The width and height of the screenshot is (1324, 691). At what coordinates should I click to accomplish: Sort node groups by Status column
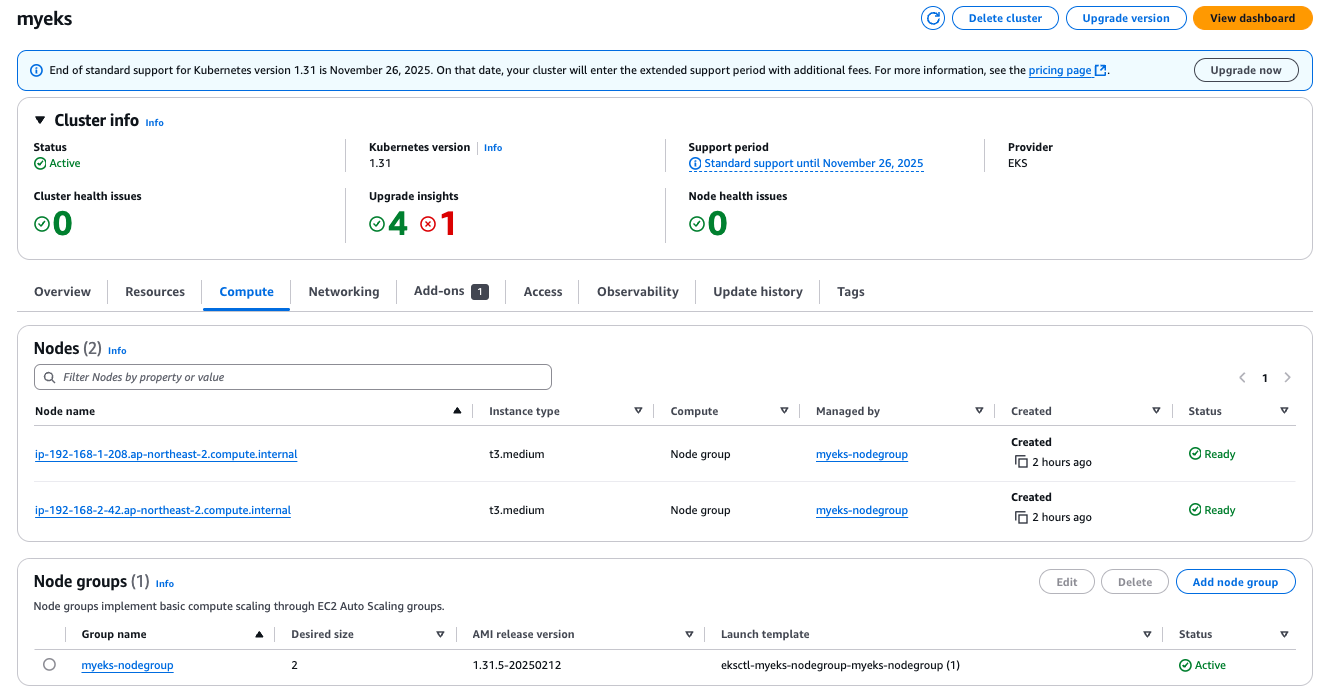1284,634
